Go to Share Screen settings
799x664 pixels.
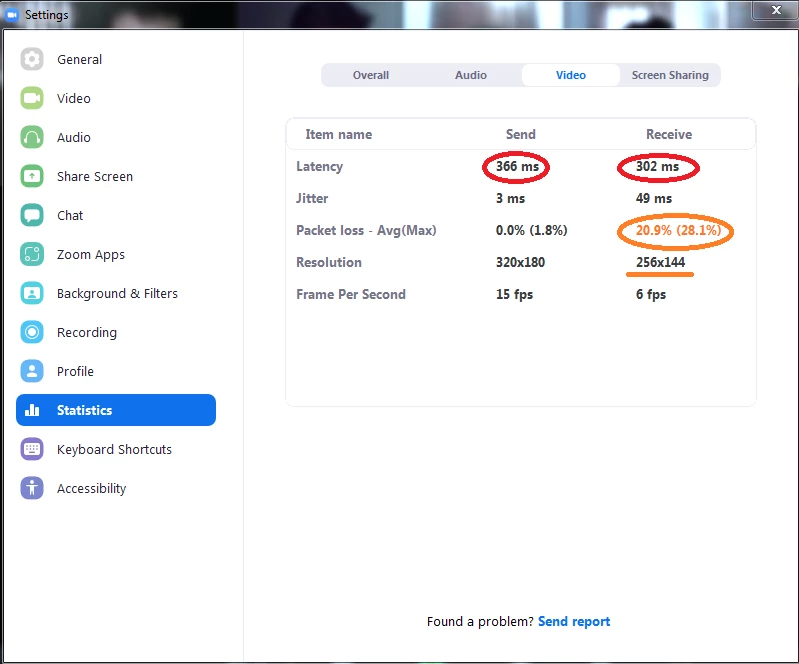click(x=95, y=176)
